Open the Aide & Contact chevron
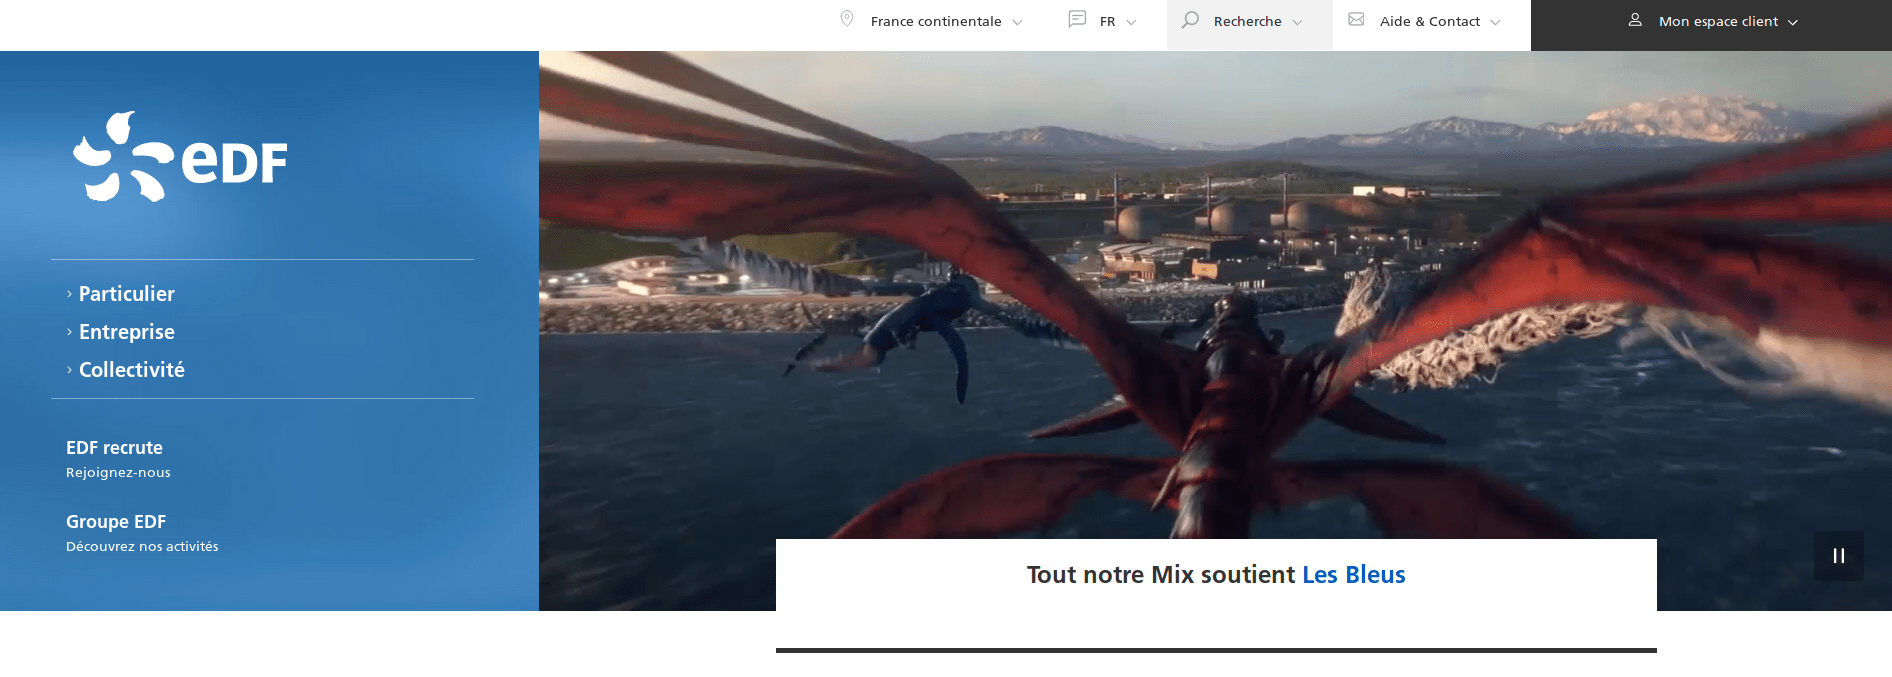The width and height of the screenshot is (1892, 677). (1495, 22)
